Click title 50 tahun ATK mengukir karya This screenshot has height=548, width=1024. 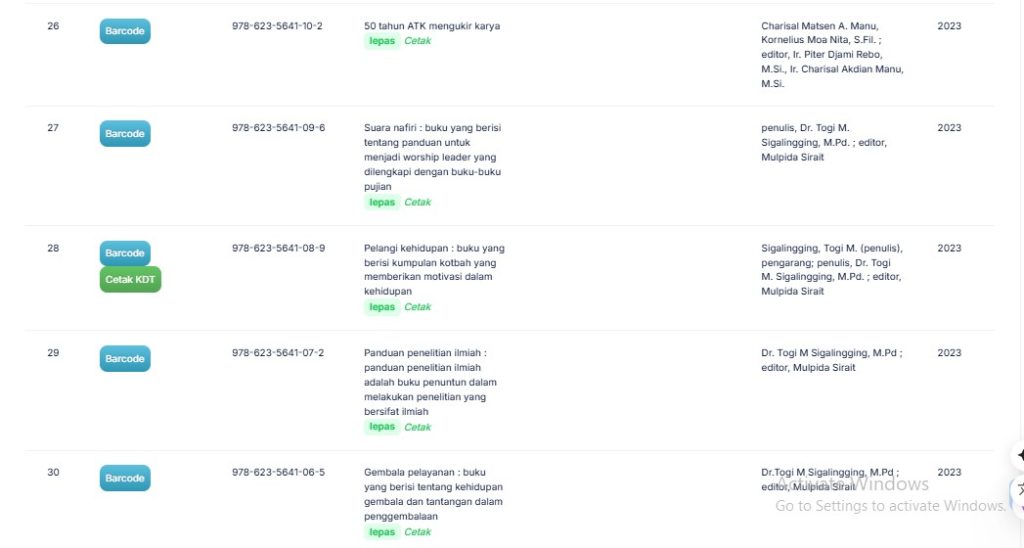point(432,26)
